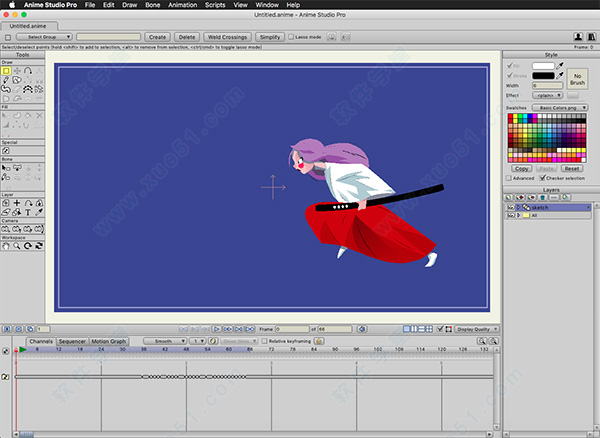Screen dimensions: 600x438
Task: Click the Weld Crossings button
Action: (227, 37)
